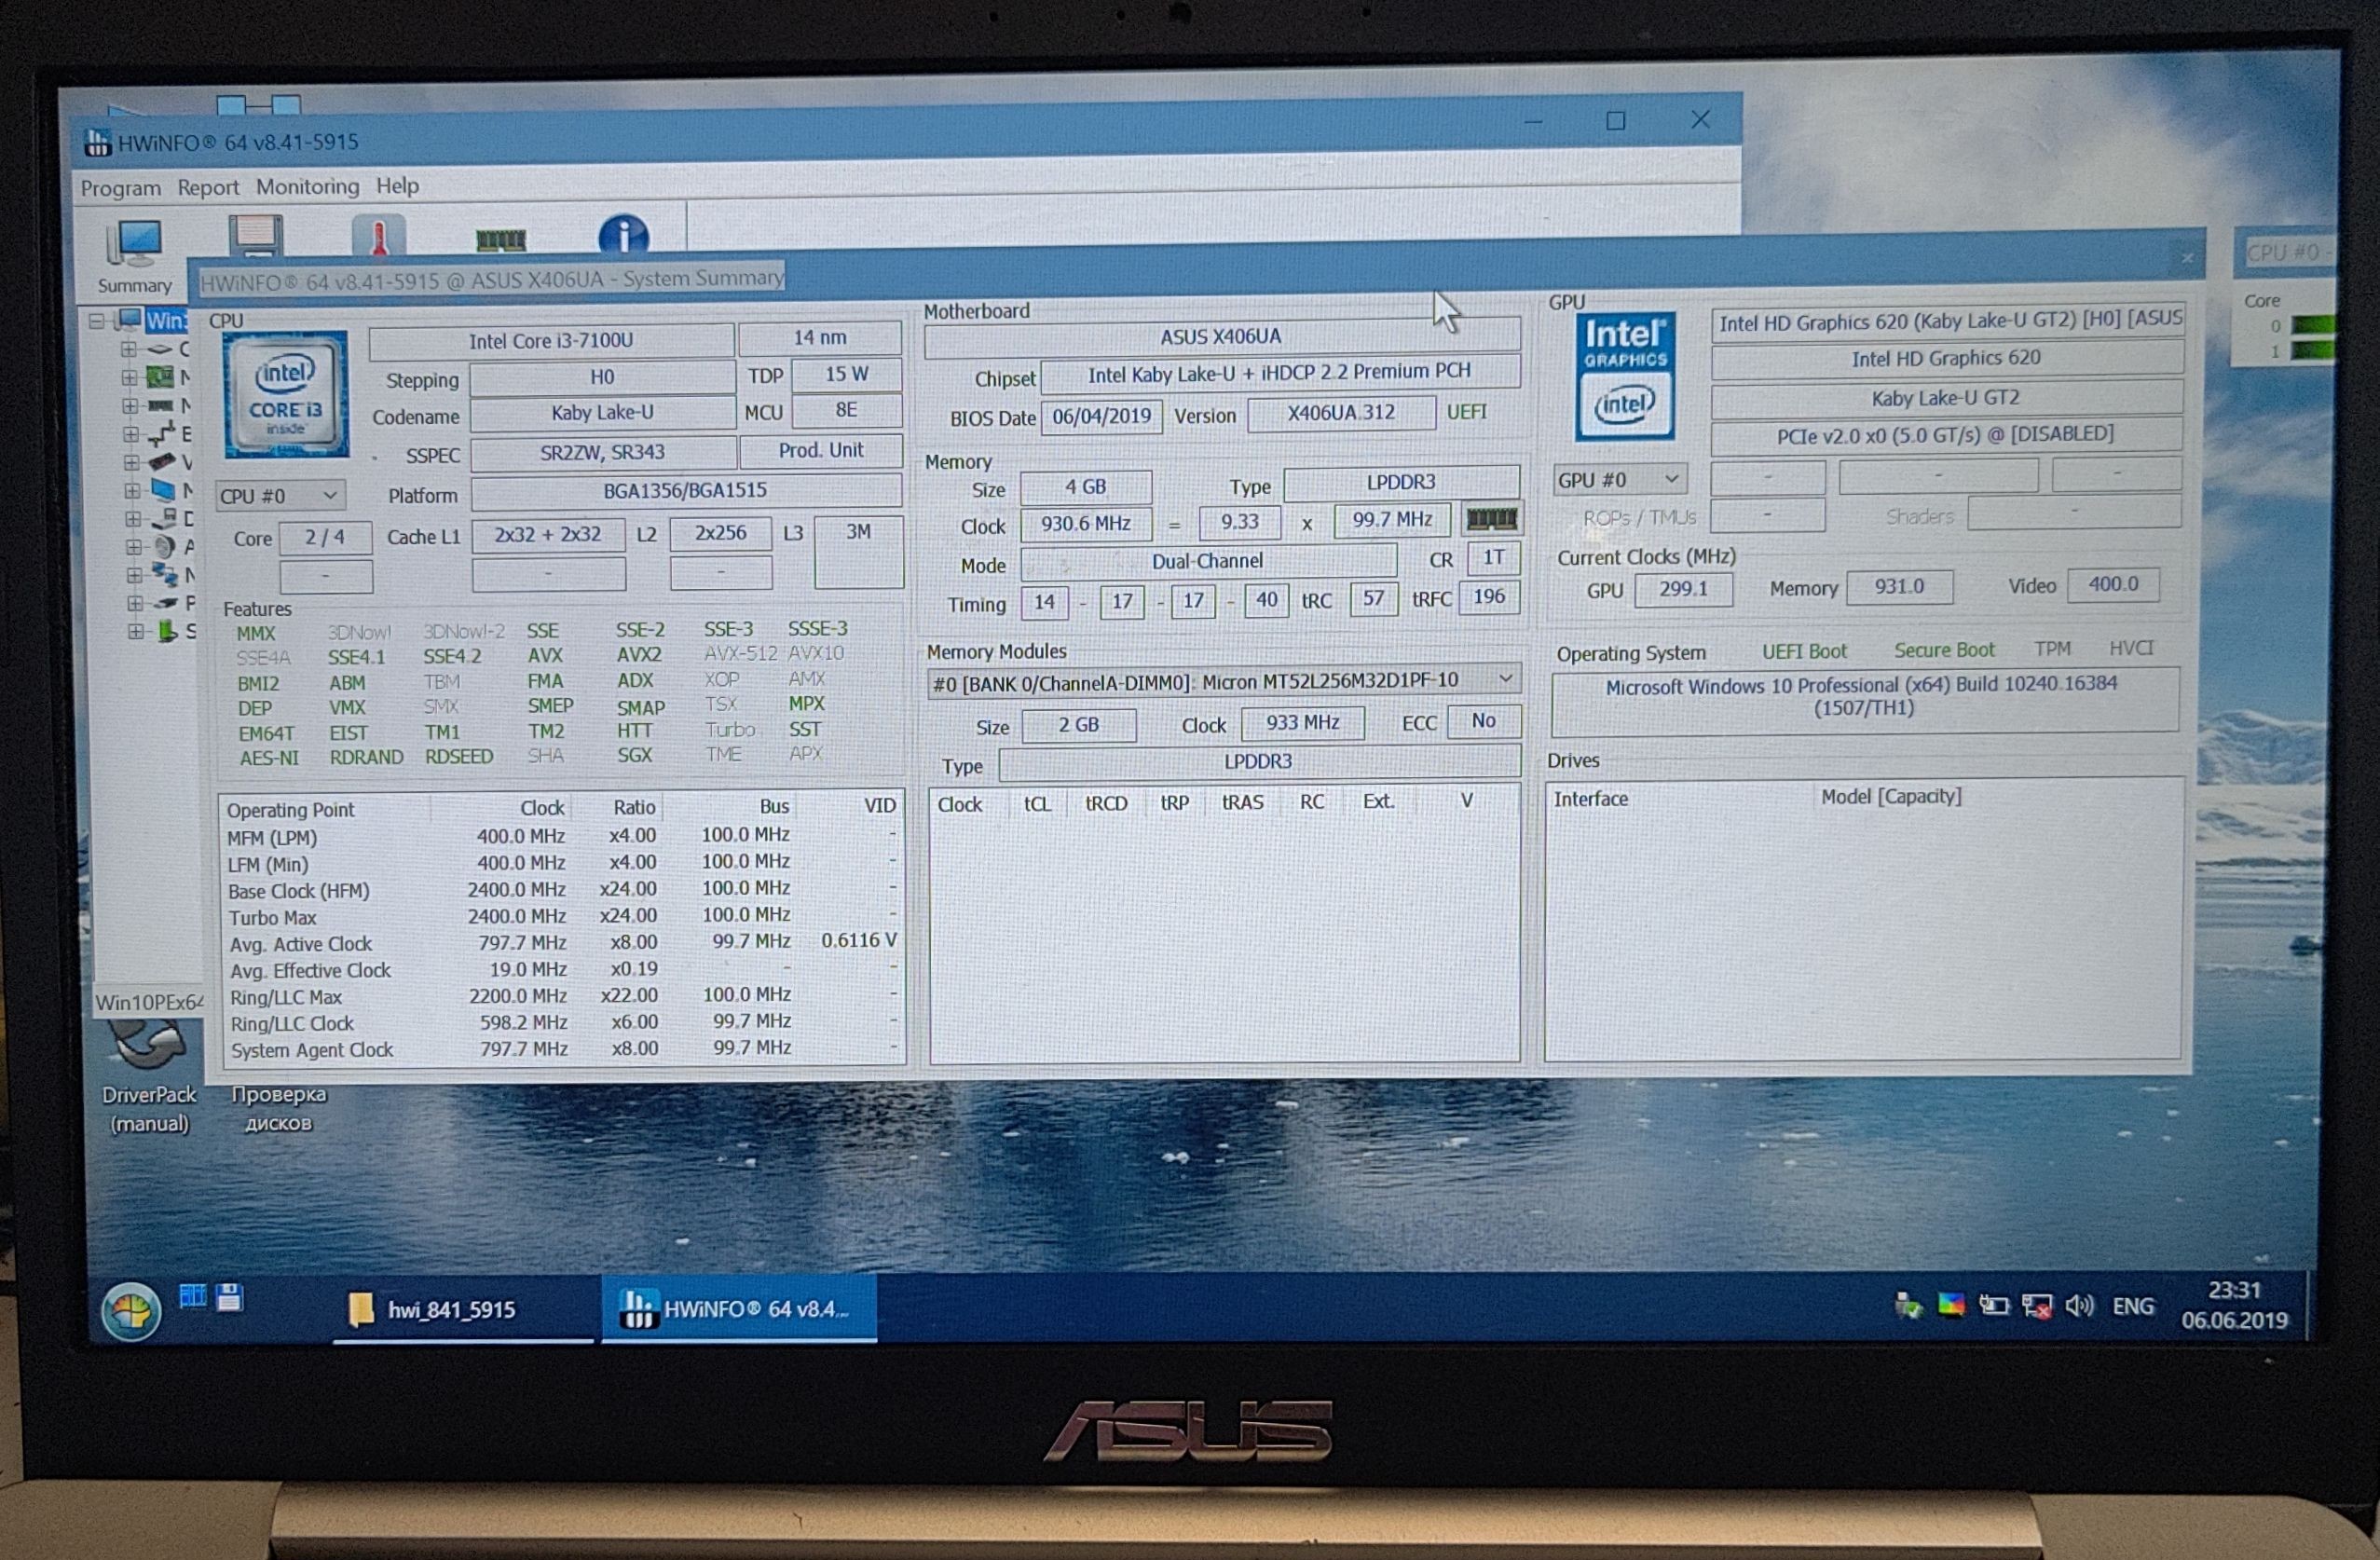Collapse the root Win tree node

point(96,321)
